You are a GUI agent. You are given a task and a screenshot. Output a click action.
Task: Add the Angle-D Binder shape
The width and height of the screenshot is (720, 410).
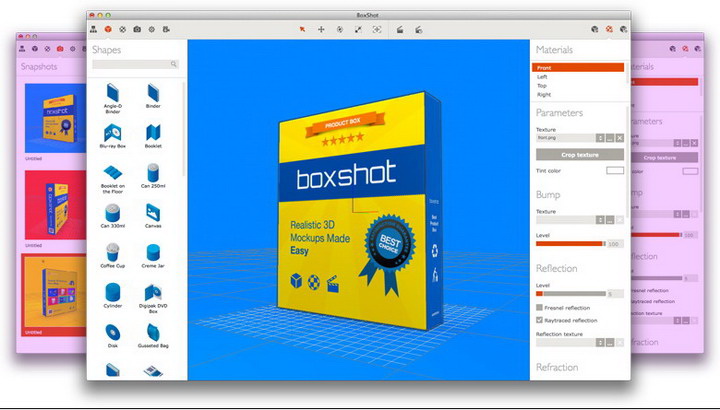click(112, 98)
